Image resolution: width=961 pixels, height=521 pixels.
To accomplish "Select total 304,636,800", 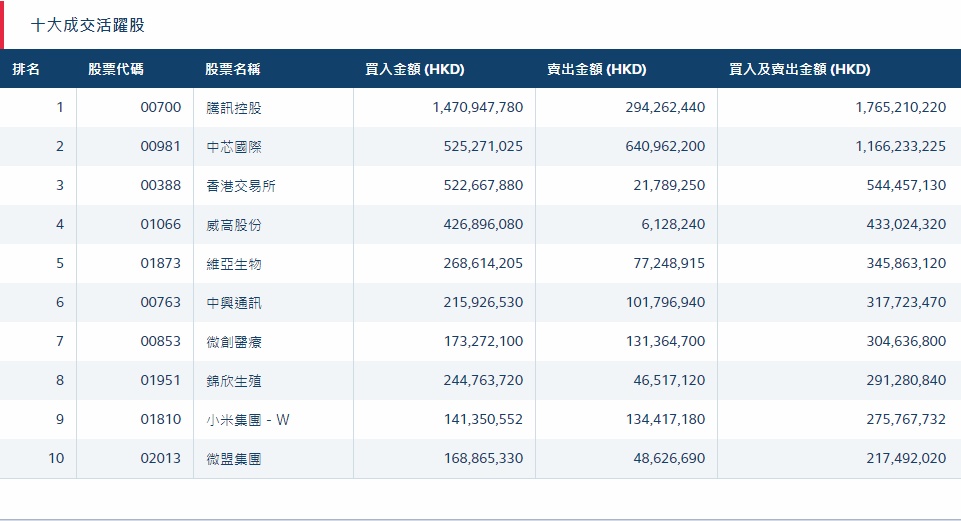I will [906, 341].
